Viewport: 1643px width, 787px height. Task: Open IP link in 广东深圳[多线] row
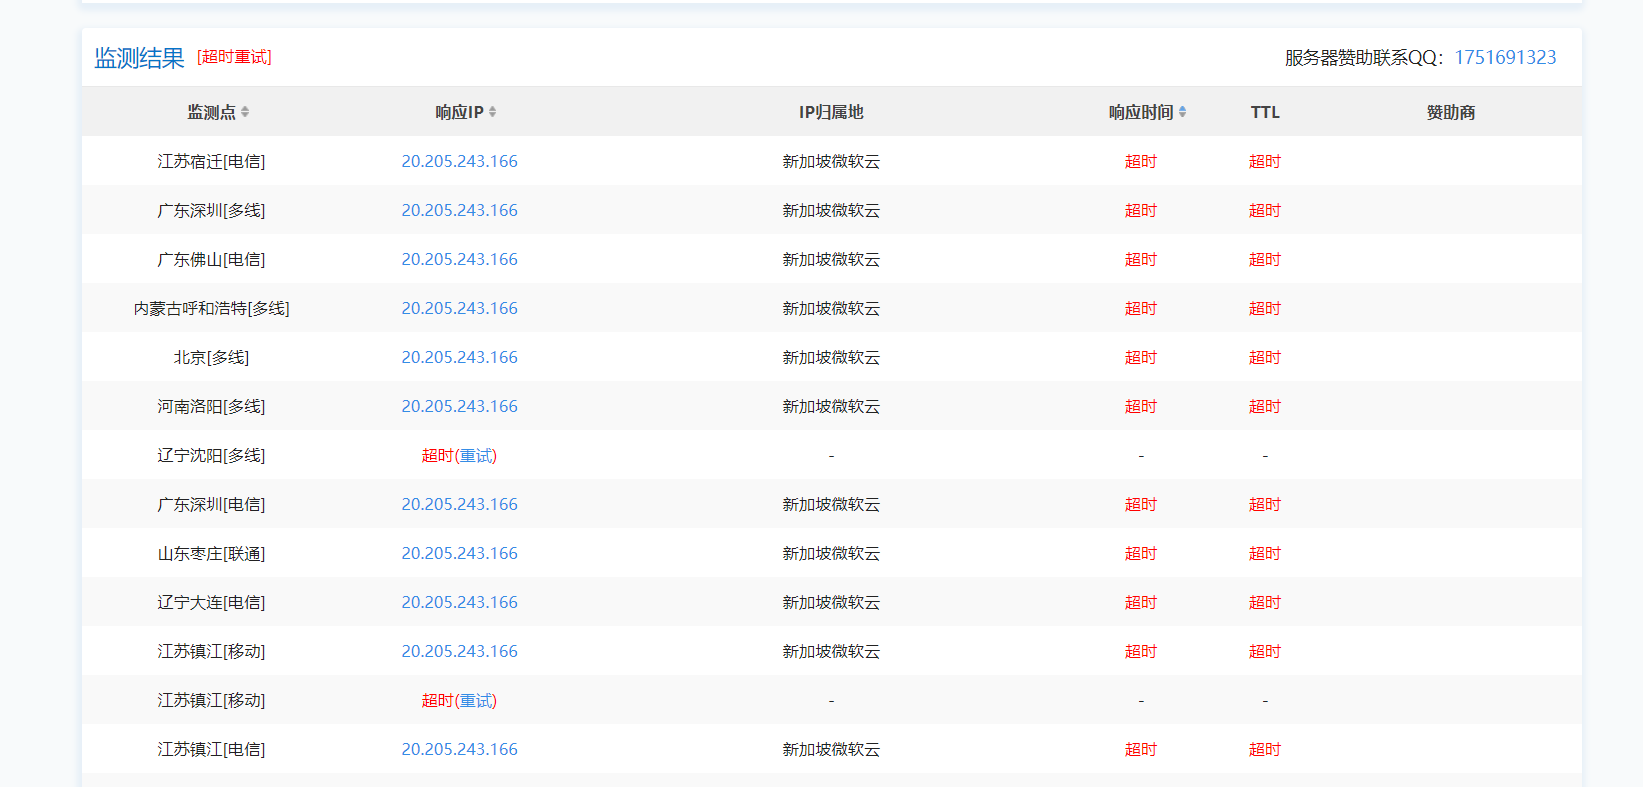coord(459,211)
